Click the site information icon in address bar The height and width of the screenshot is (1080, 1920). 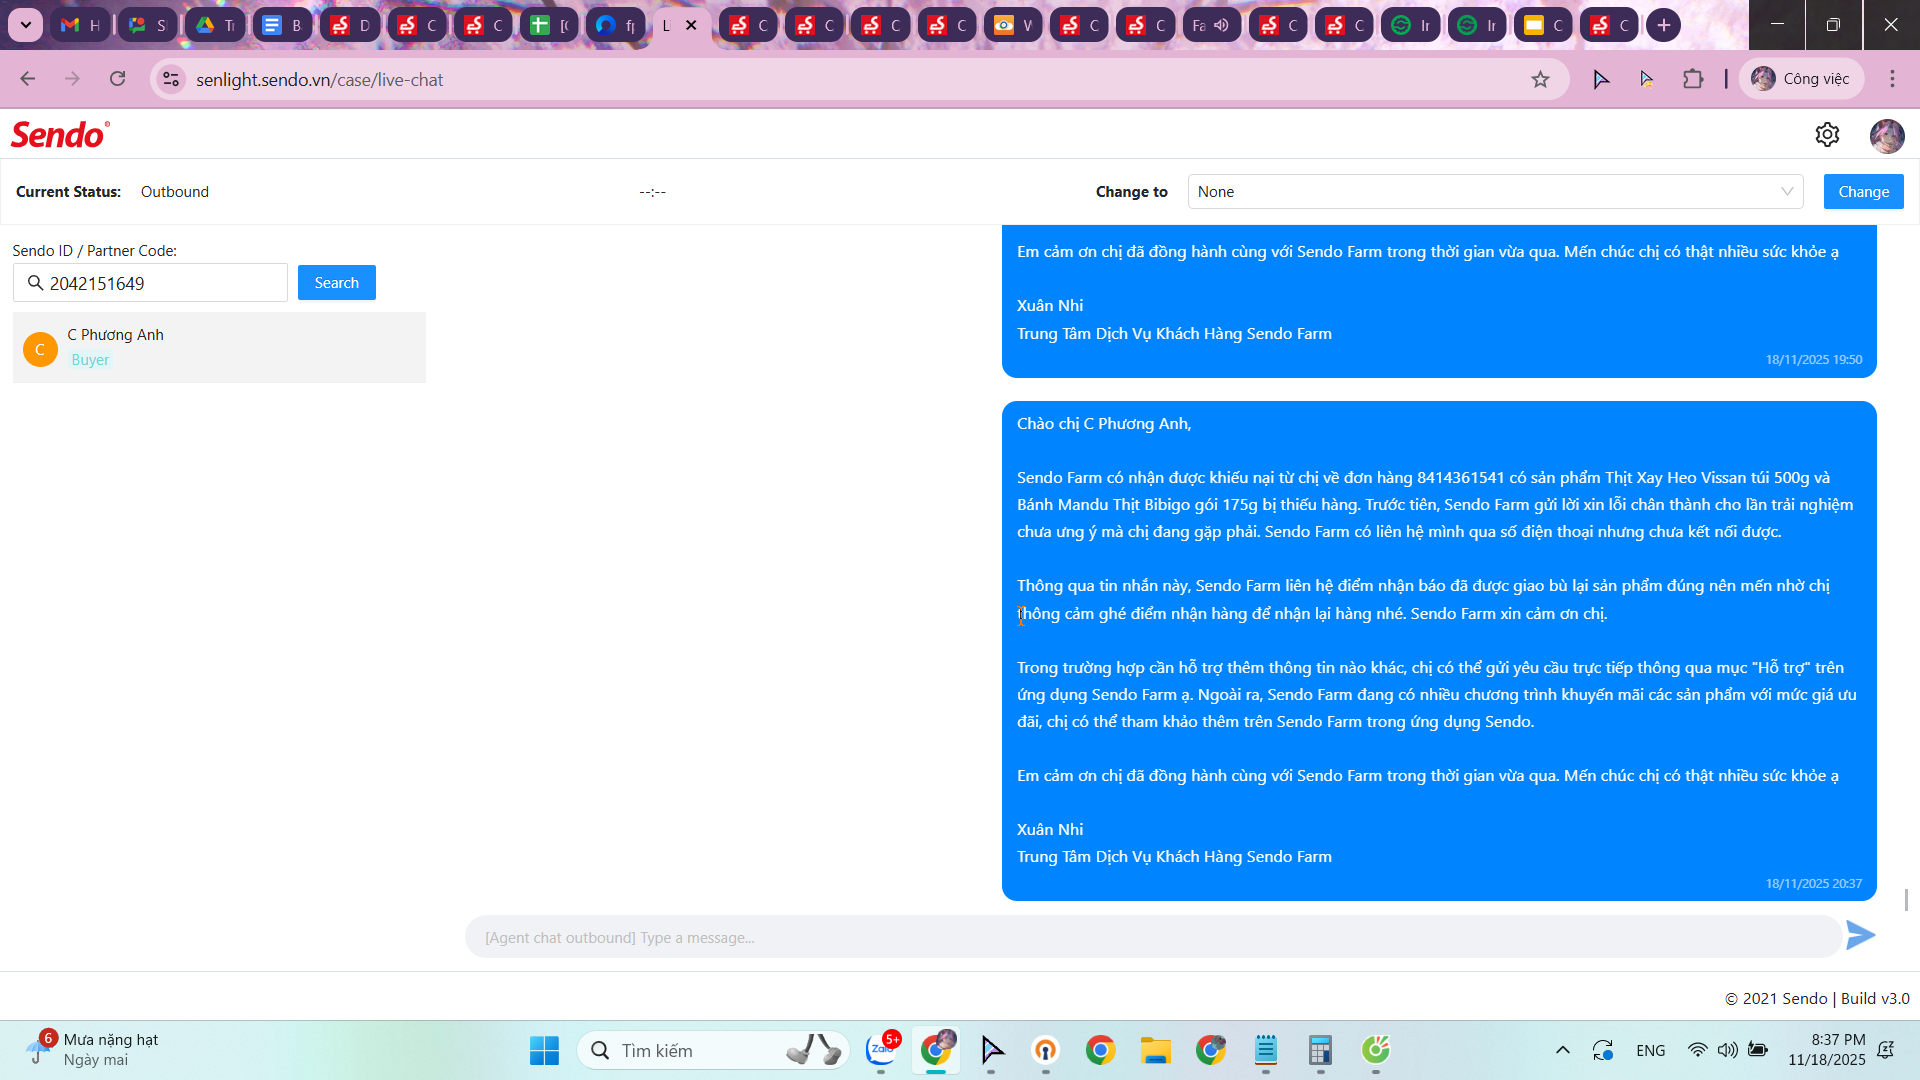171,79
